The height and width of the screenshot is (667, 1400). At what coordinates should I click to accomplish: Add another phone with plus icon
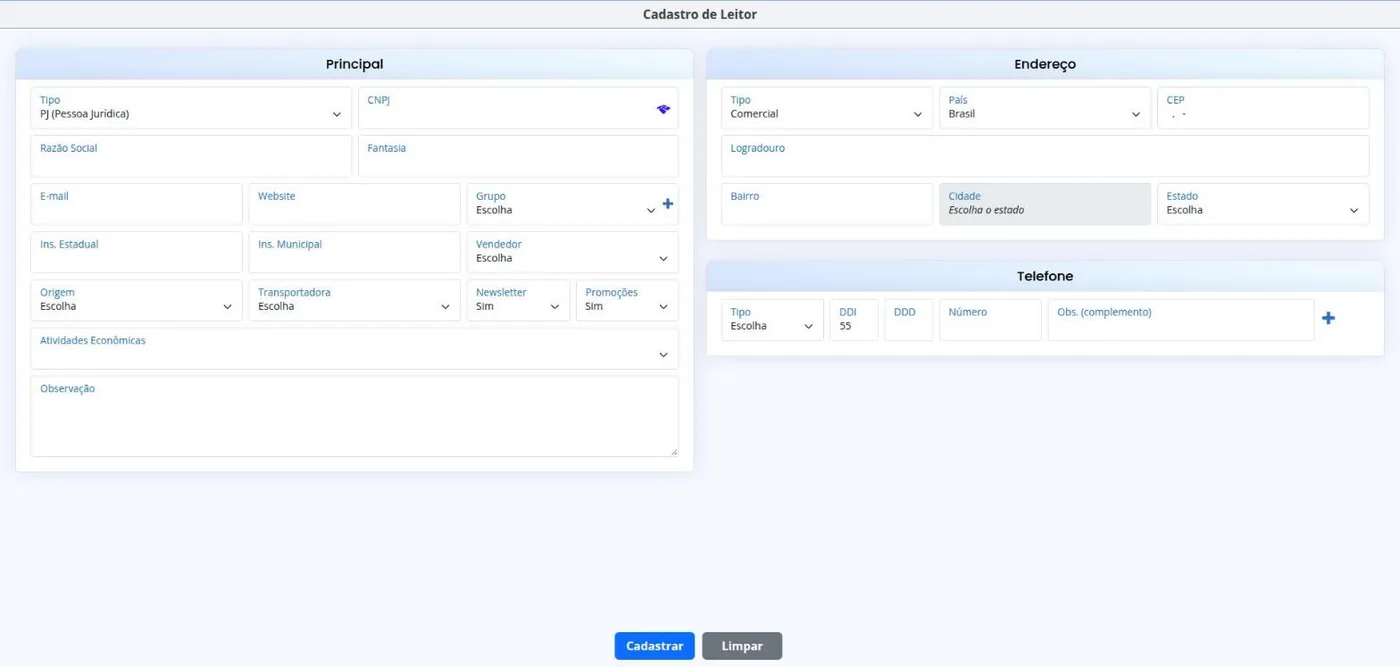point(1328,318)
